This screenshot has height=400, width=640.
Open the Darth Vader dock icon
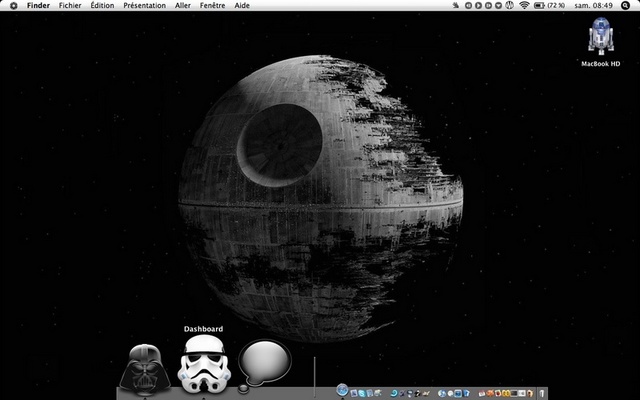tap(144, 370)
